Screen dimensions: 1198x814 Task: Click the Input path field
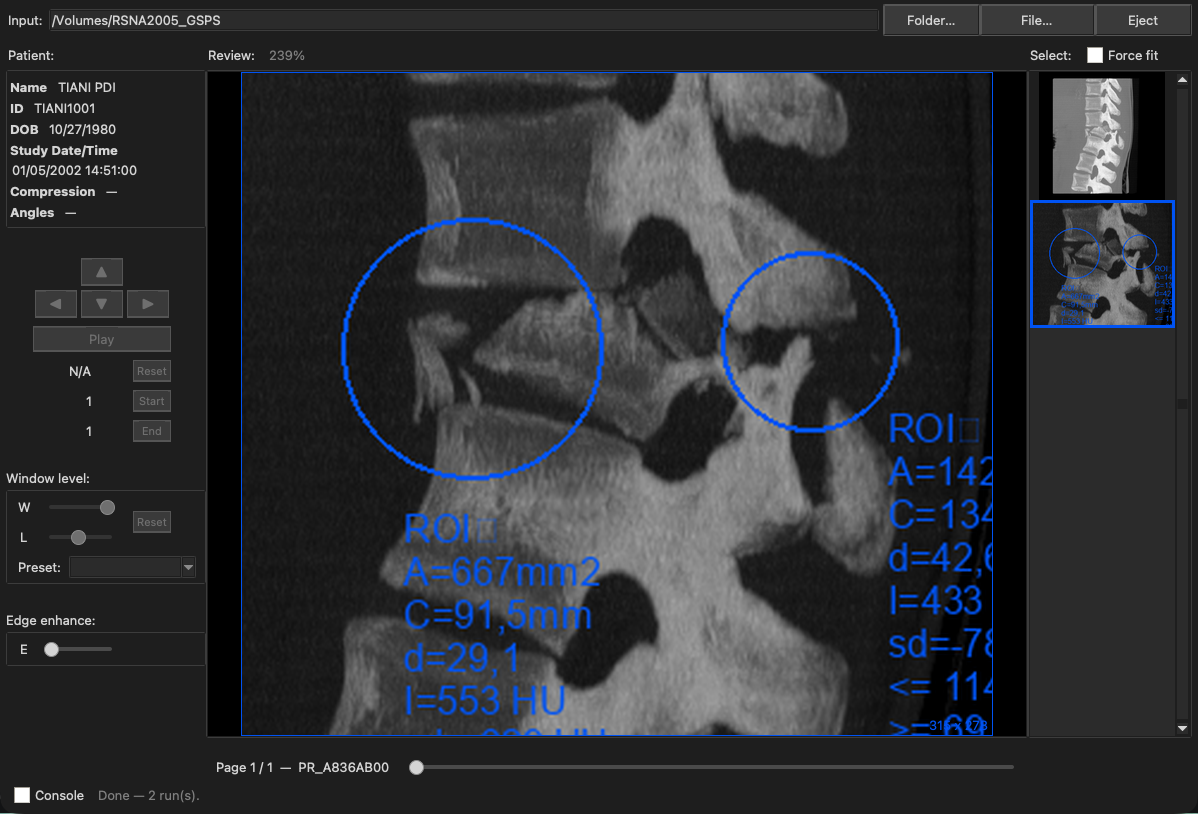pyautogui.click(x=464, y=21)
